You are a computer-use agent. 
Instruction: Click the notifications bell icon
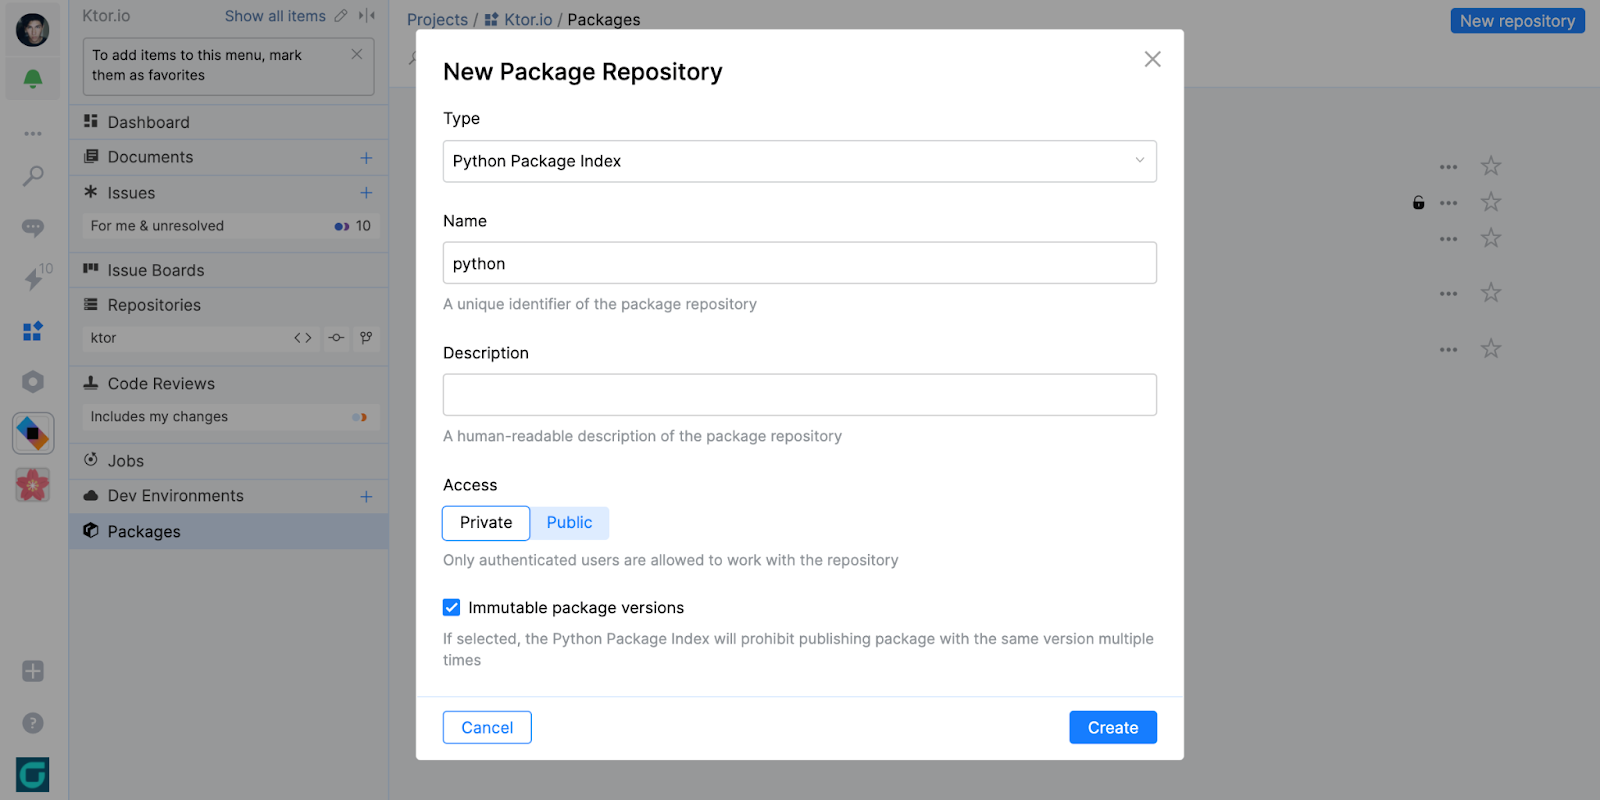[x=33, y=79]
